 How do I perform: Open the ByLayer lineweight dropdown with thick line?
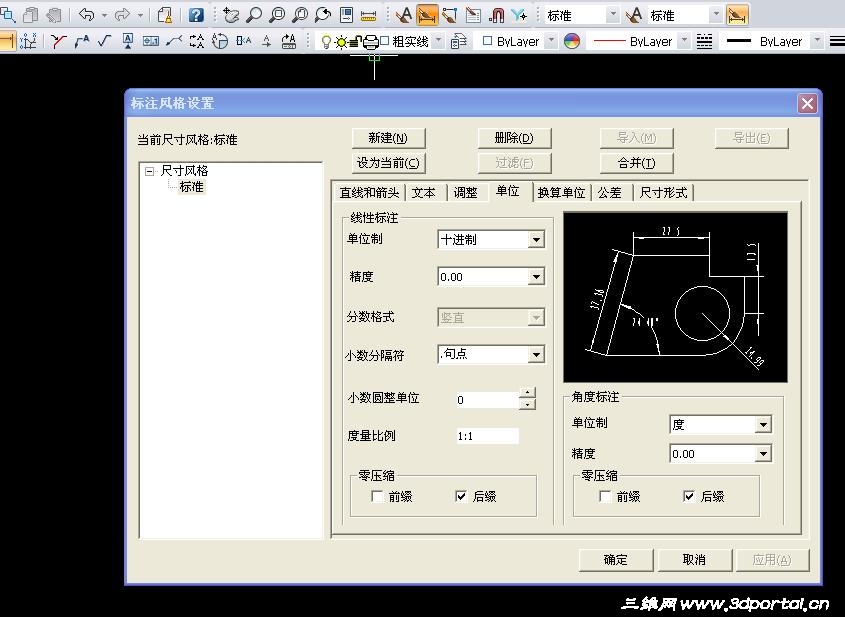point(817,41)
